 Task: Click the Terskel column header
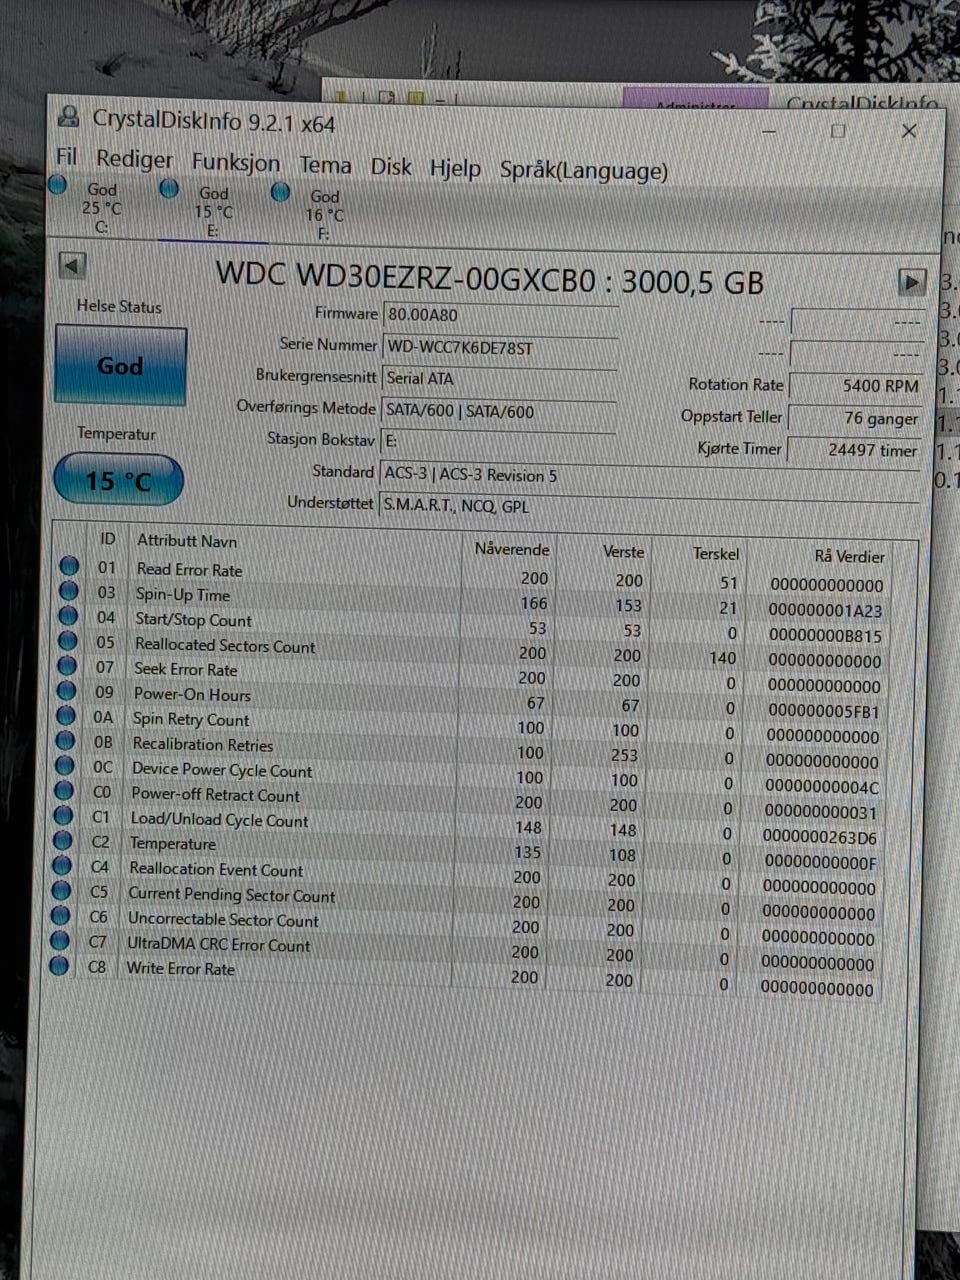(x=716, y=554)
